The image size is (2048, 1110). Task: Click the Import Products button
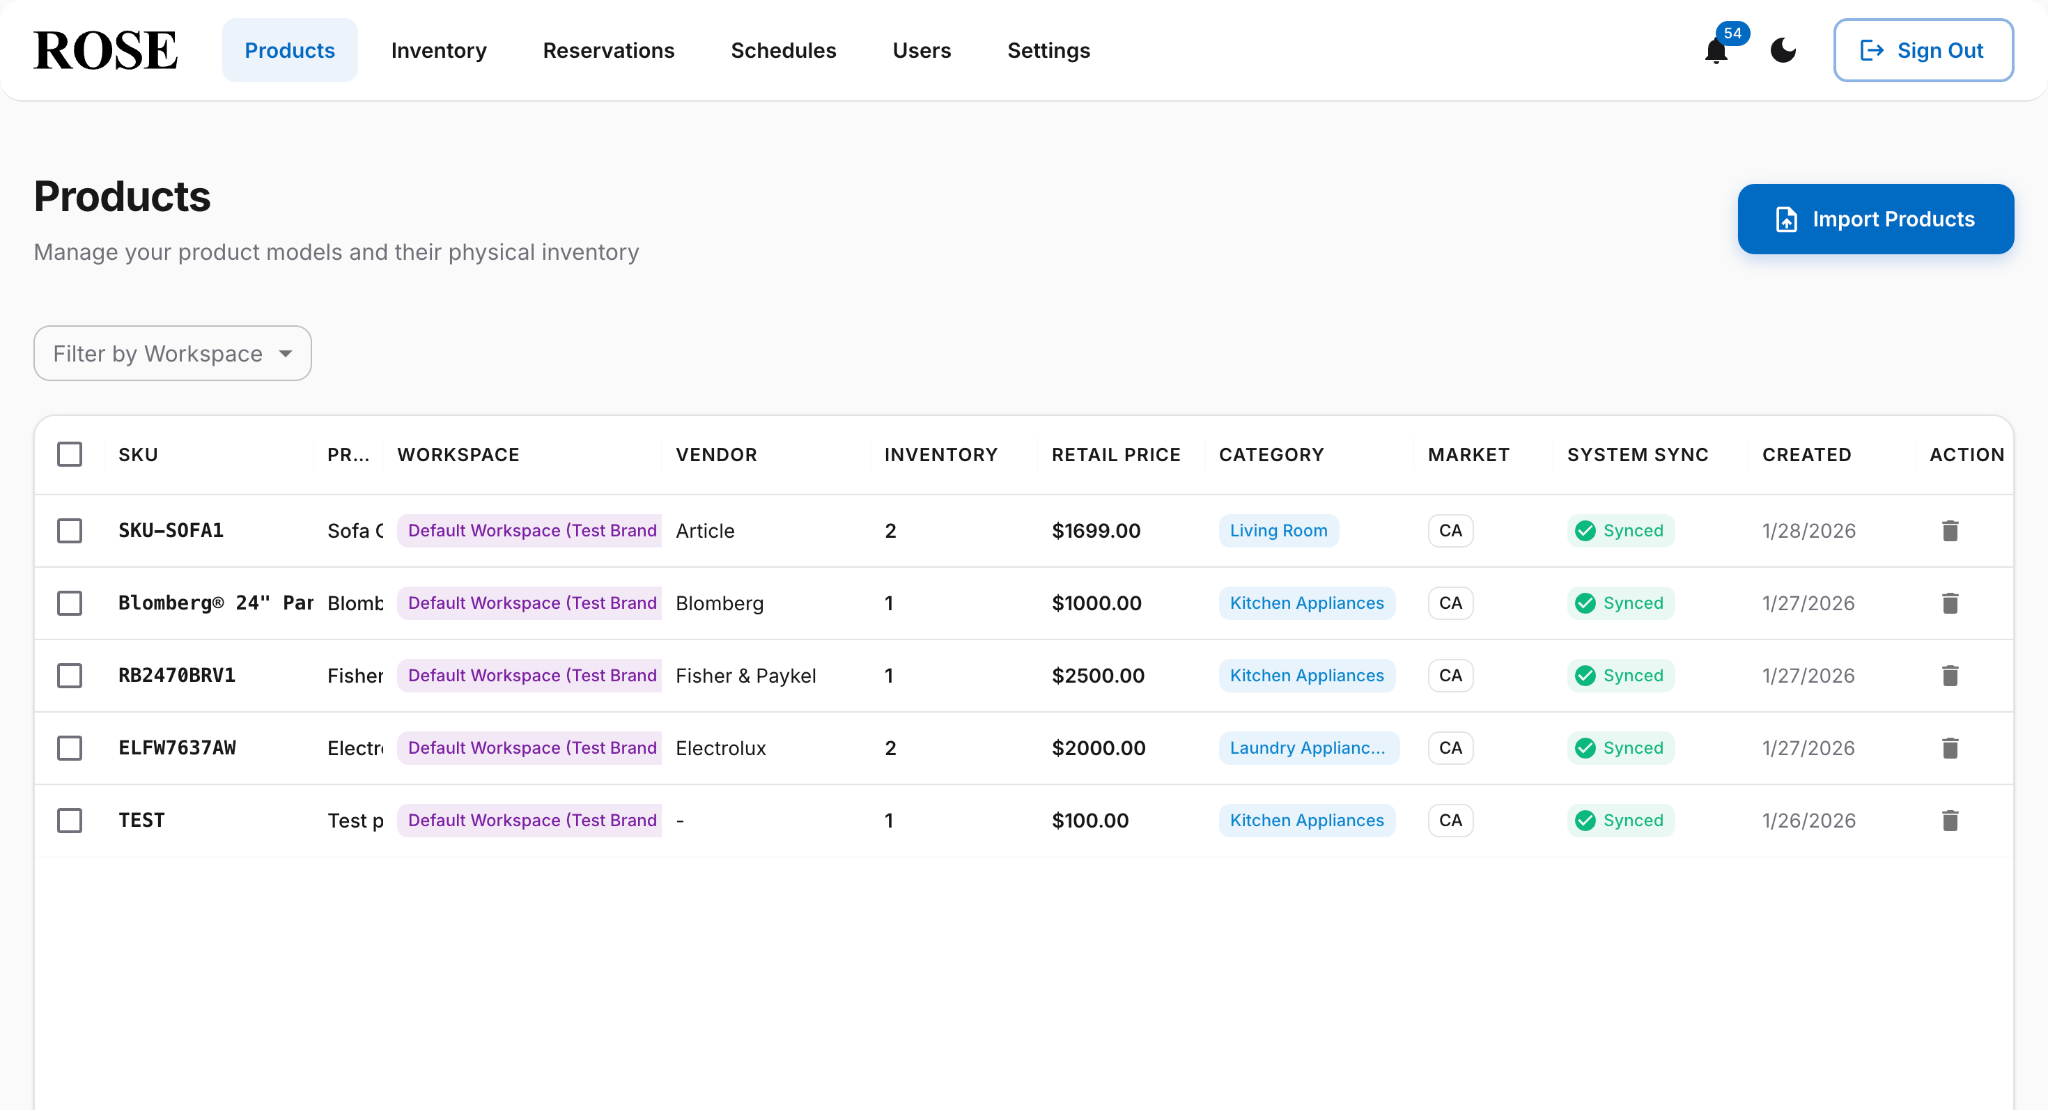[x=1875, y=219]
